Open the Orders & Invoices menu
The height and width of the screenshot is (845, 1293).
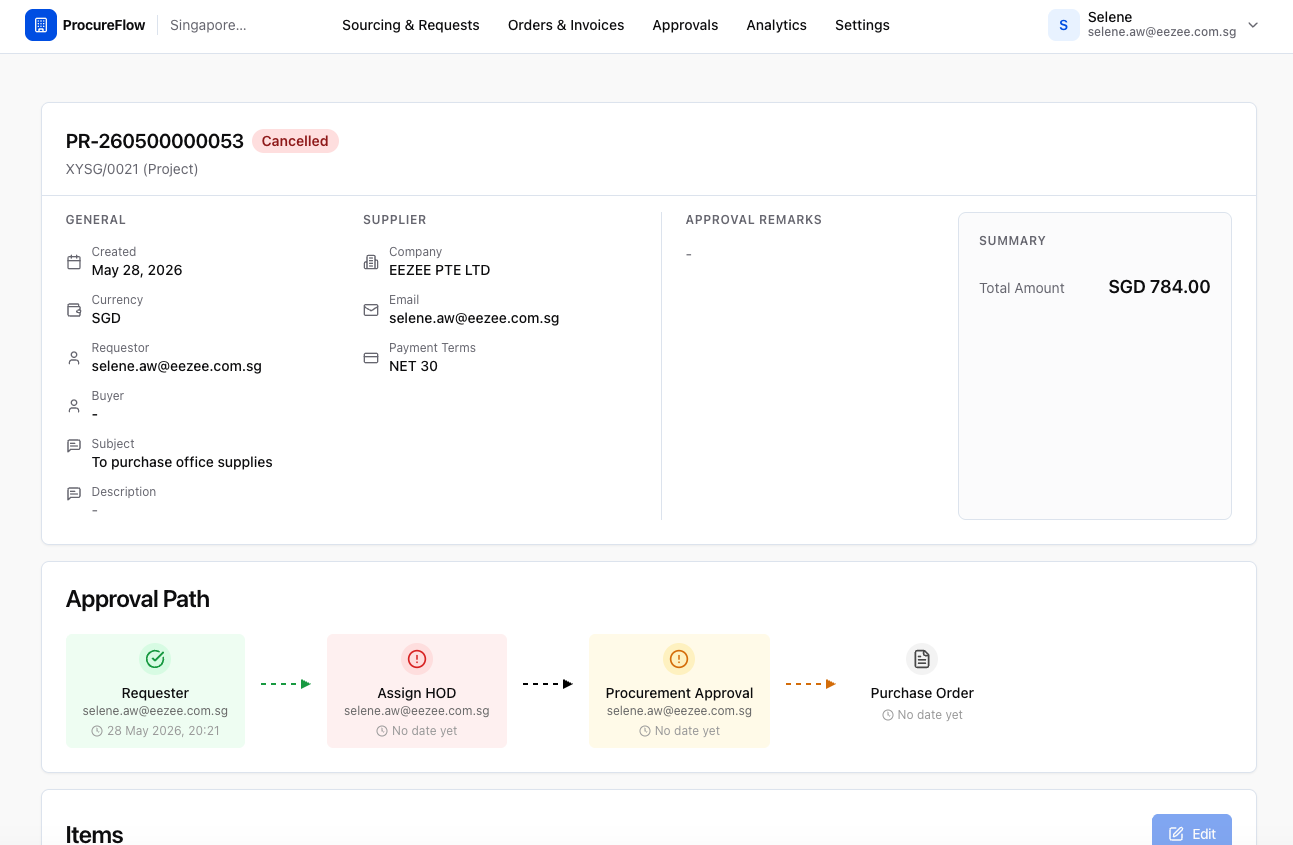566,25
